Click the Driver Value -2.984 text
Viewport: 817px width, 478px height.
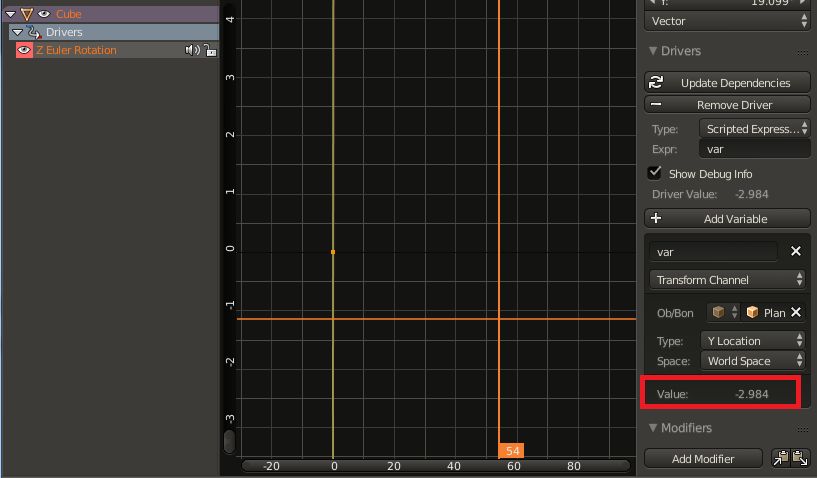pyautogui.click(x=710, y=194)
